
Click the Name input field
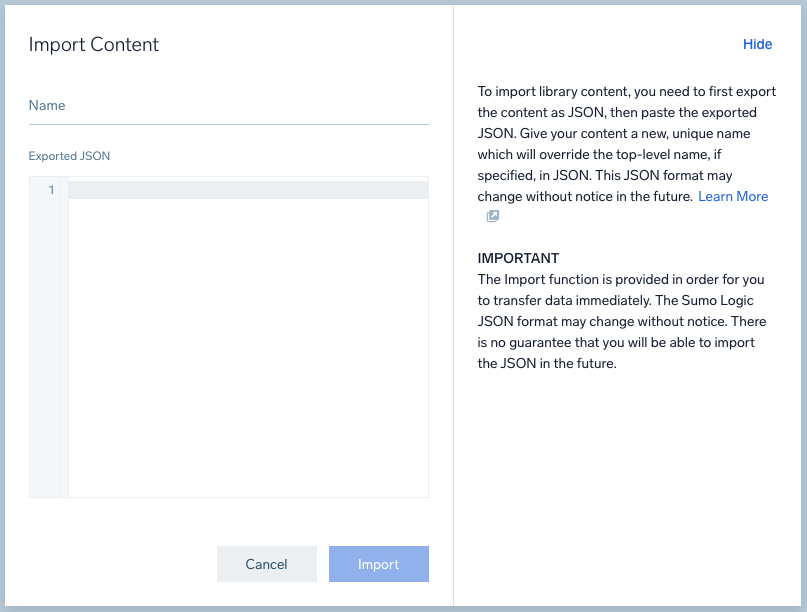[x=228, y=106]
